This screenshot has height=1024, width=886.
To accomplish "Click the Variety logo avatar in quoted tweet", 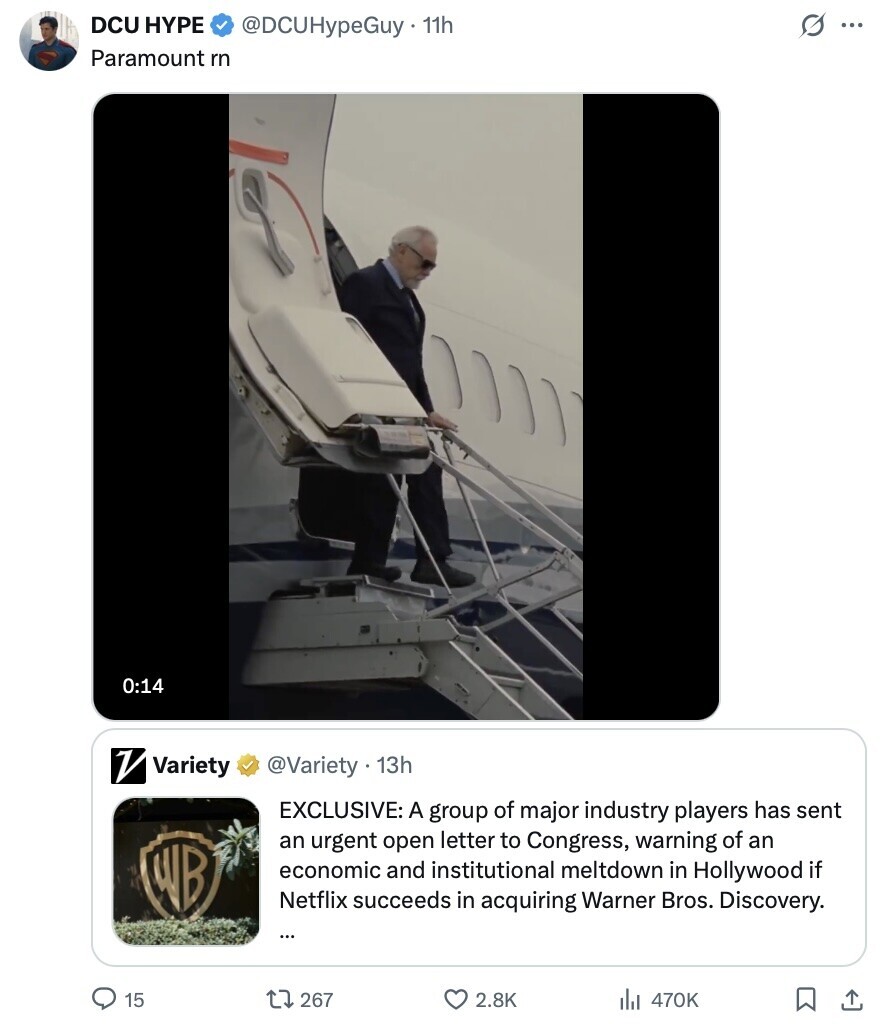I will (128, 765).
